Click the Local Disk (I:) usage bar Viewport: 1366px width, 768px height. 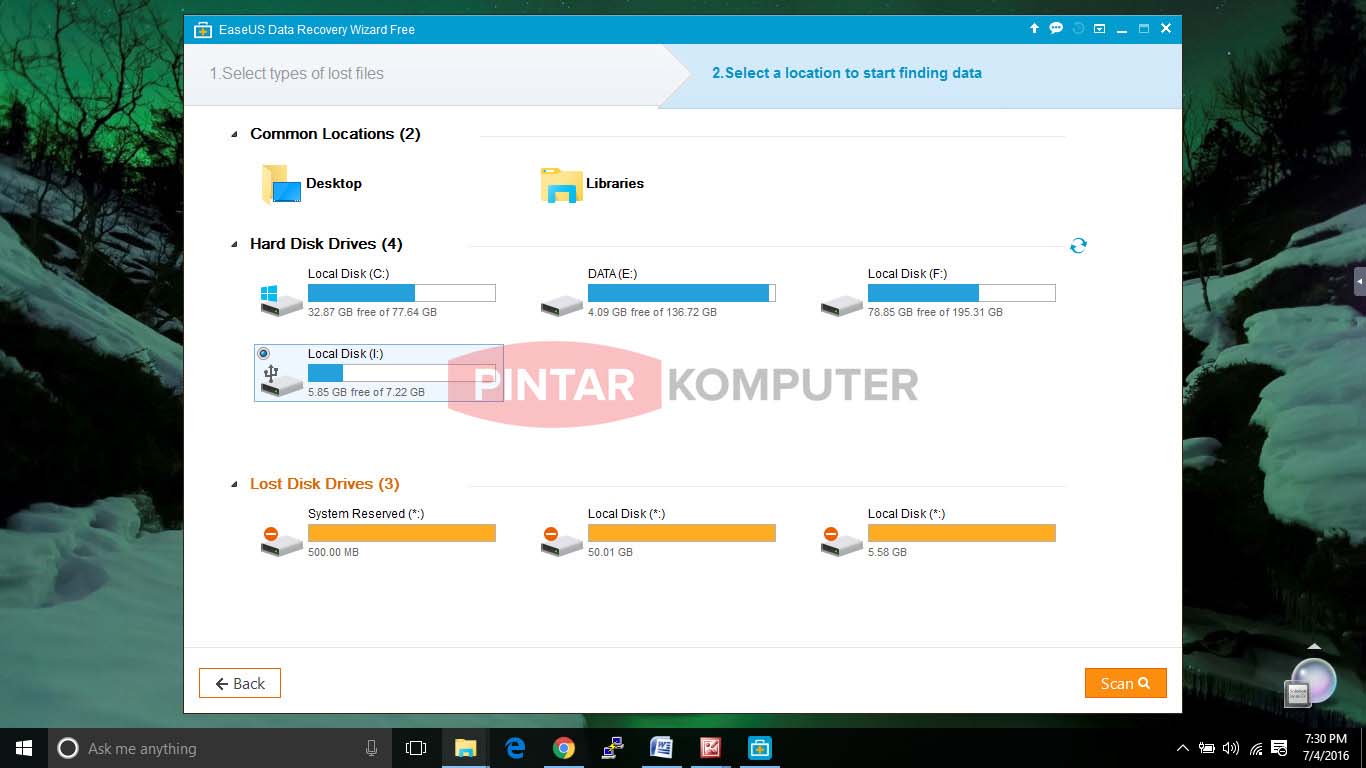point(402,373)
